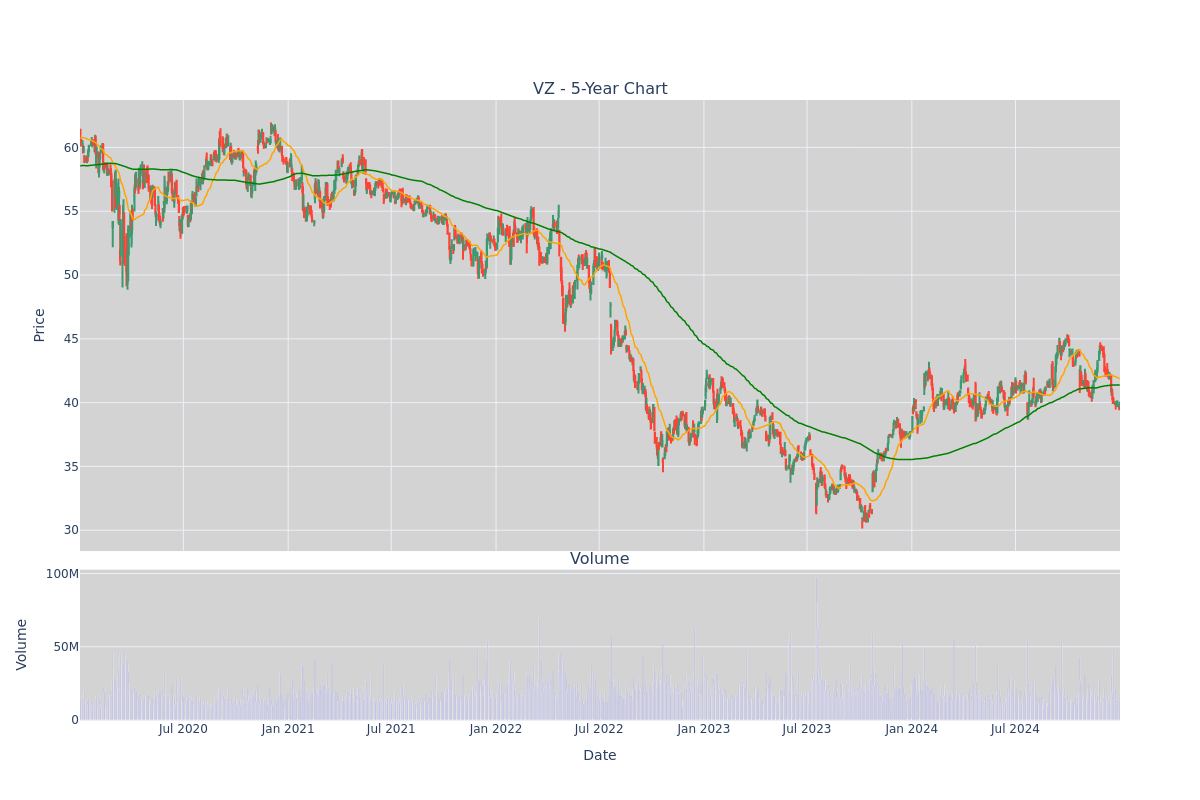
Task: Click the "Jul 2022" date tick label
Action: (599, 729)
